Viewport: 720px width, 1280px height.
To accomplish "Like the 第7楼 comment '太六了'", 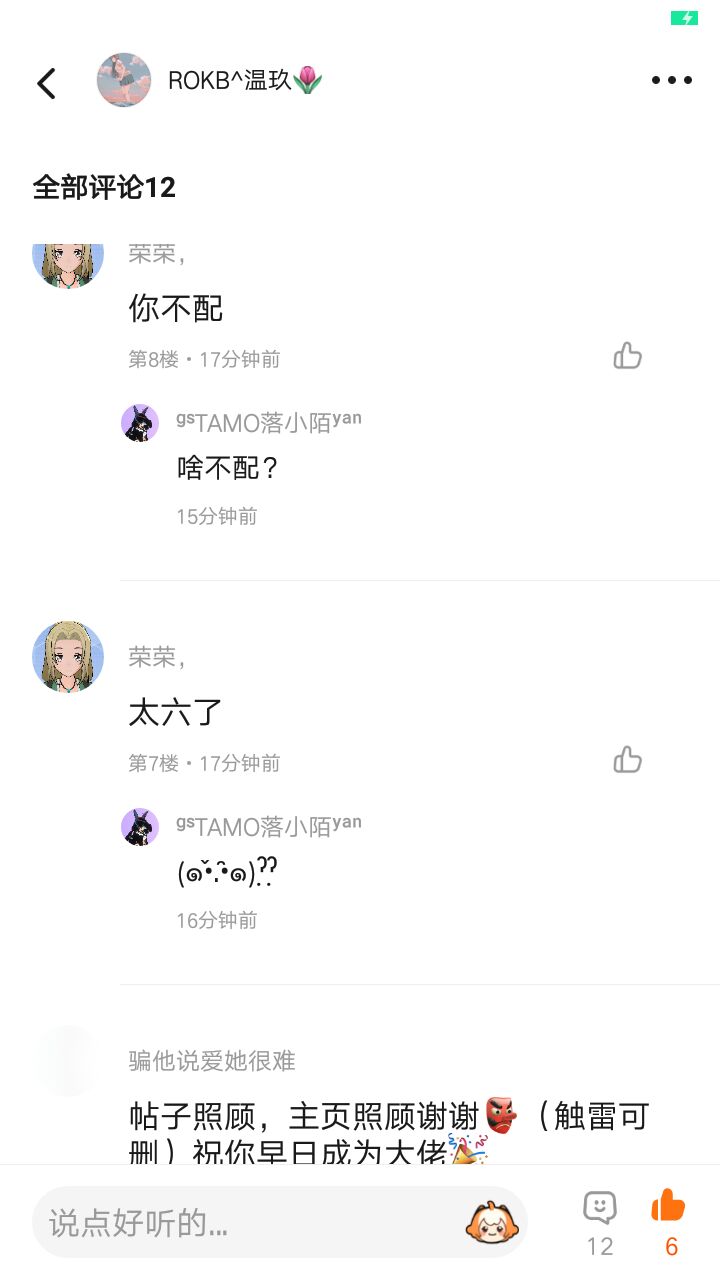I will 628,760.
